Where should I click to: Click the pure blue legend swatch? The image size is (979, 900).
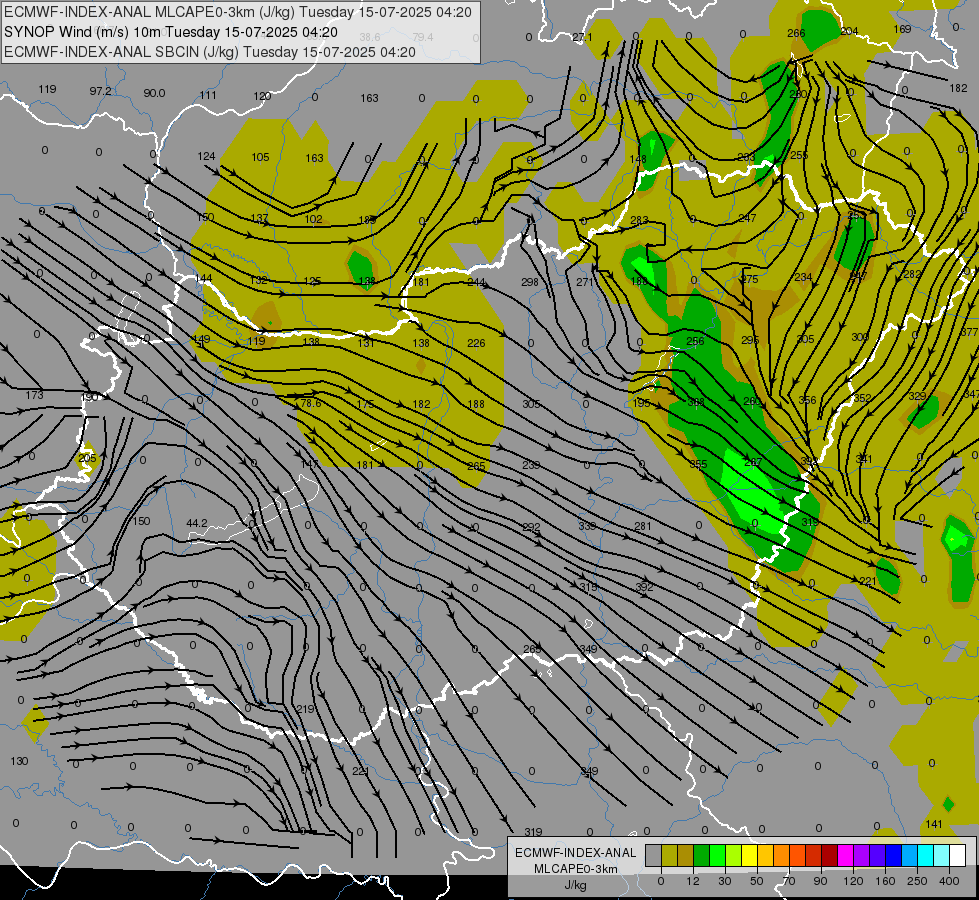(894, 855)
